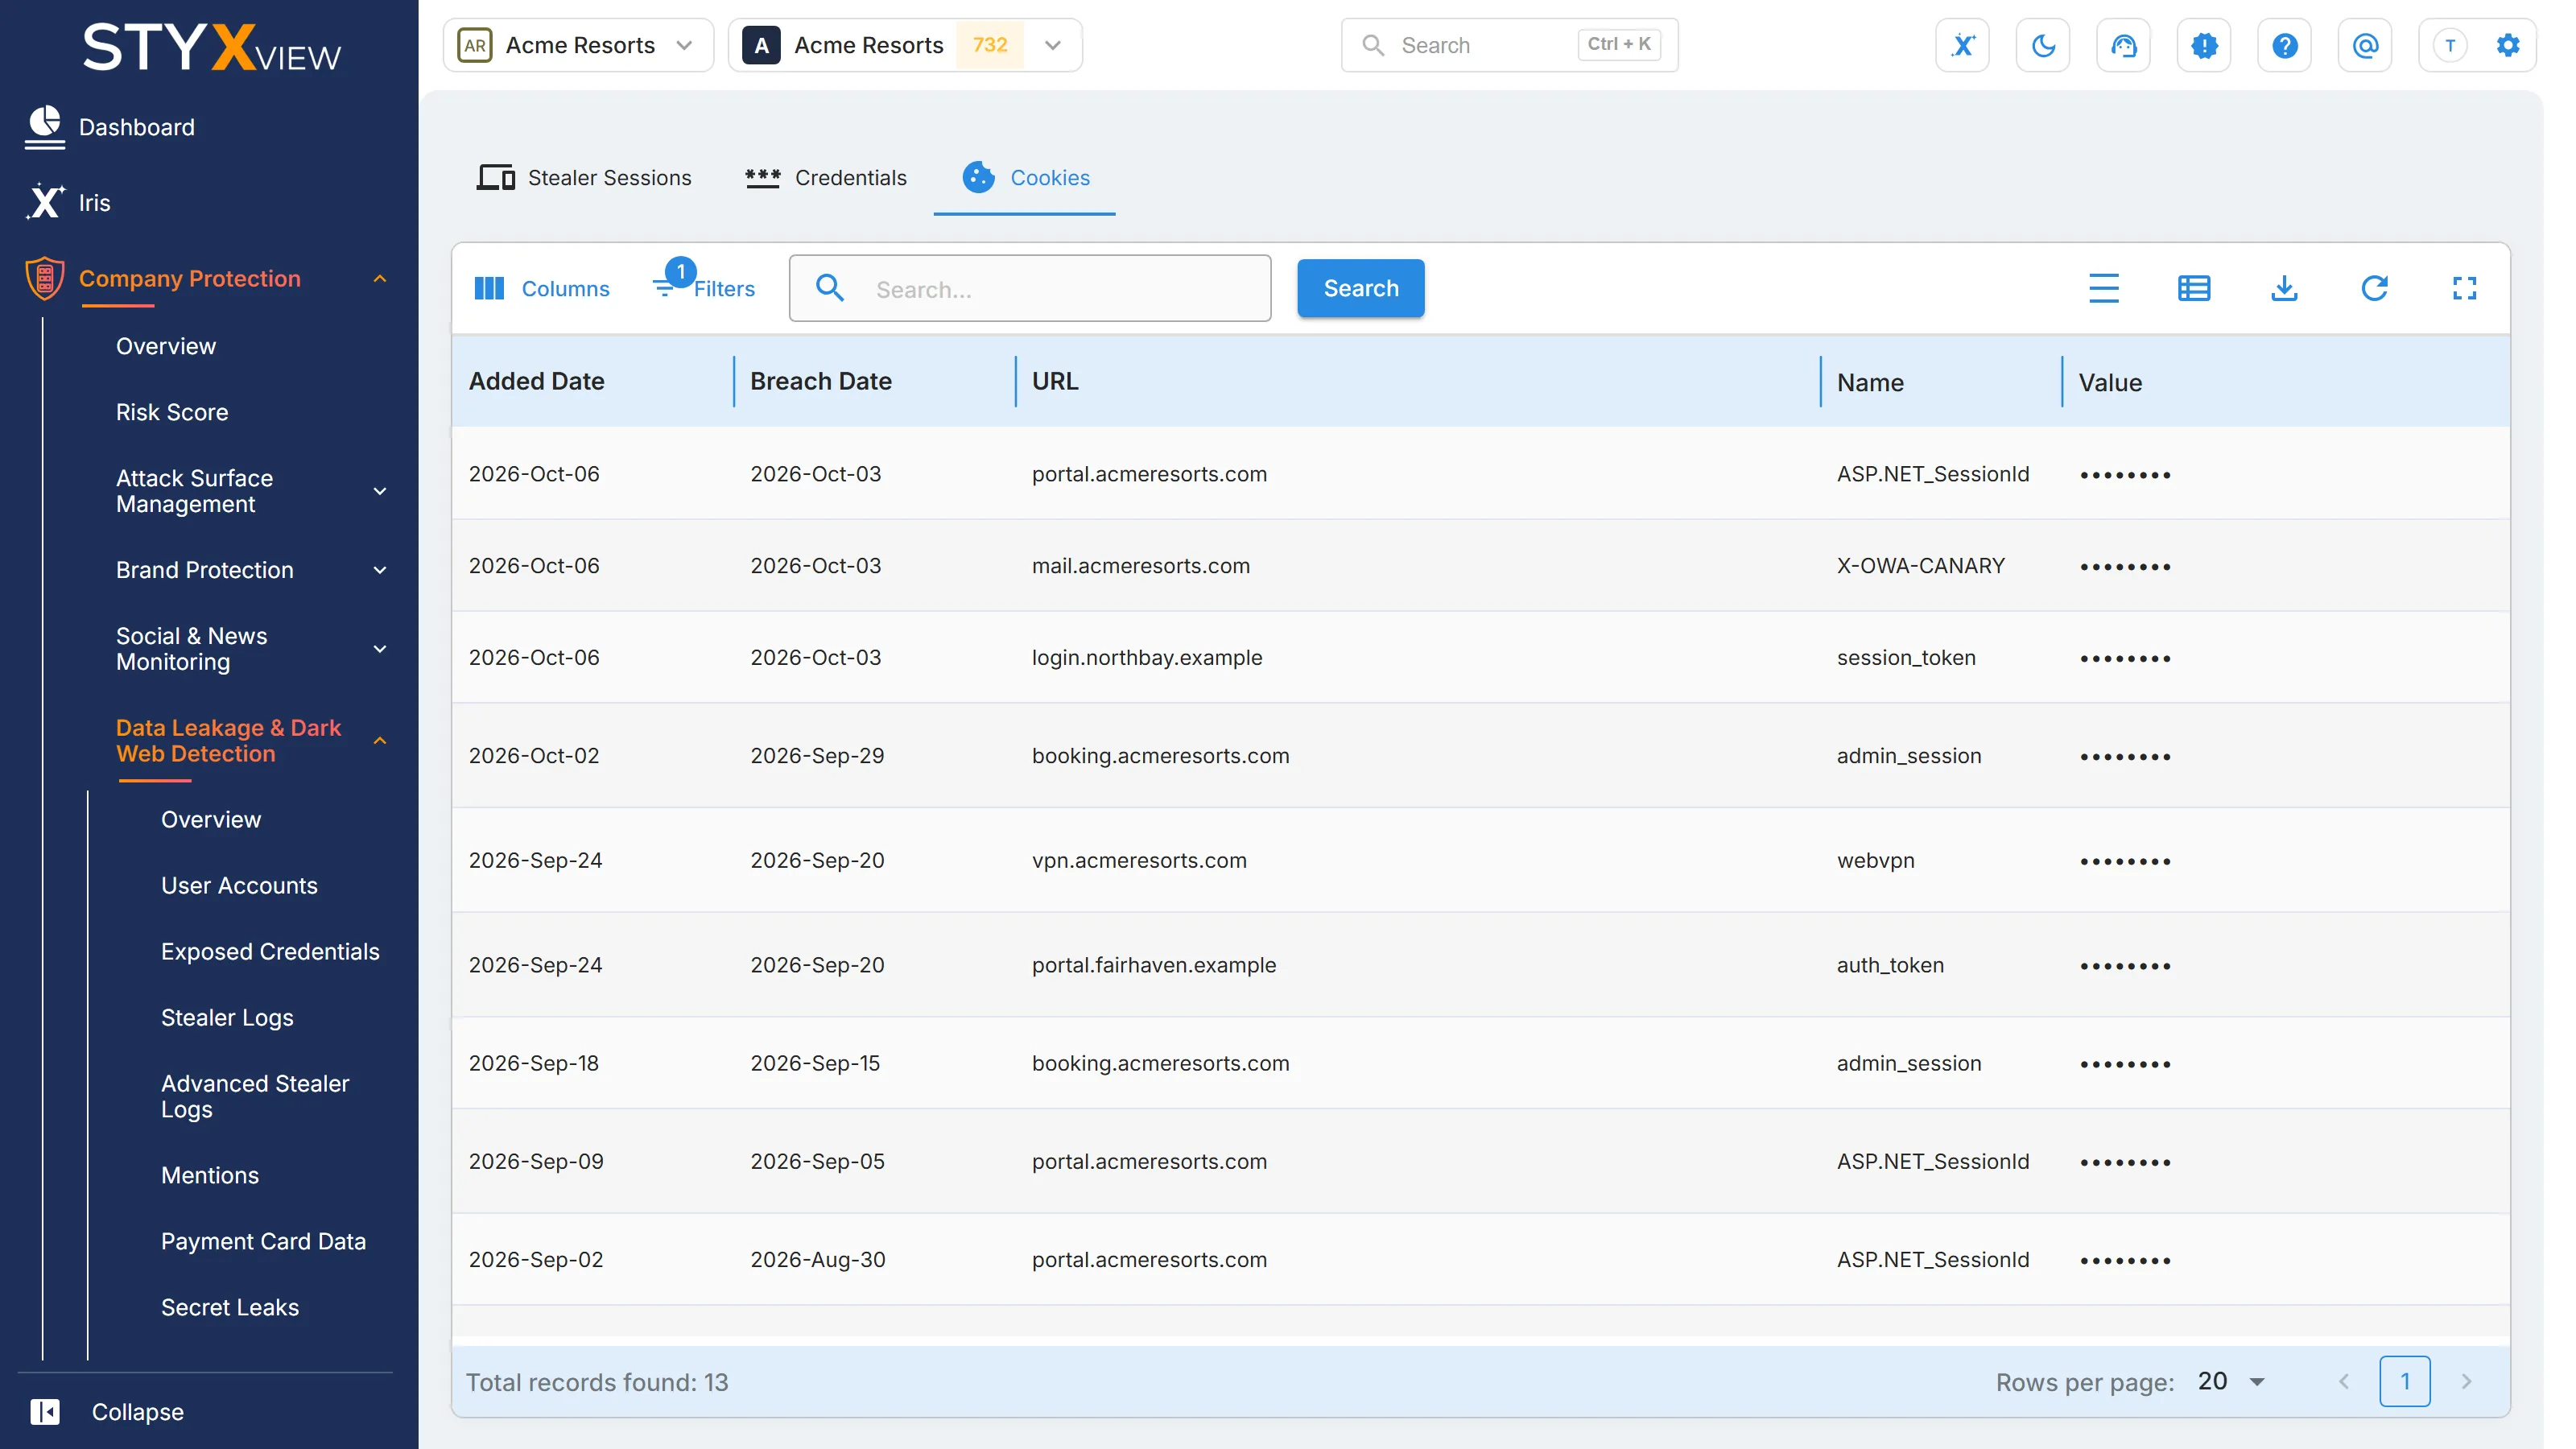Viewport: 2576px width, 1449px height.
Task: Open the help question mark icon
Action: click(2284, 45)
